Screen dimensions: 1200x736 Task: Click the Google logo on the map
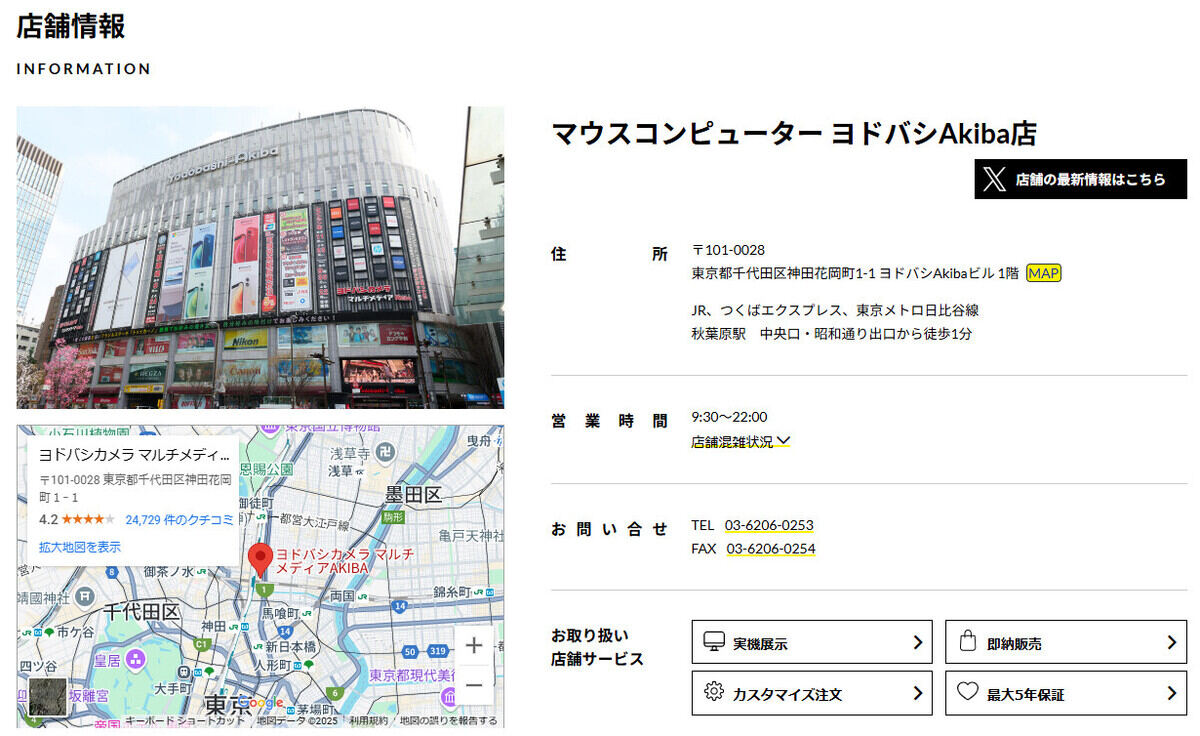[259, 703]
